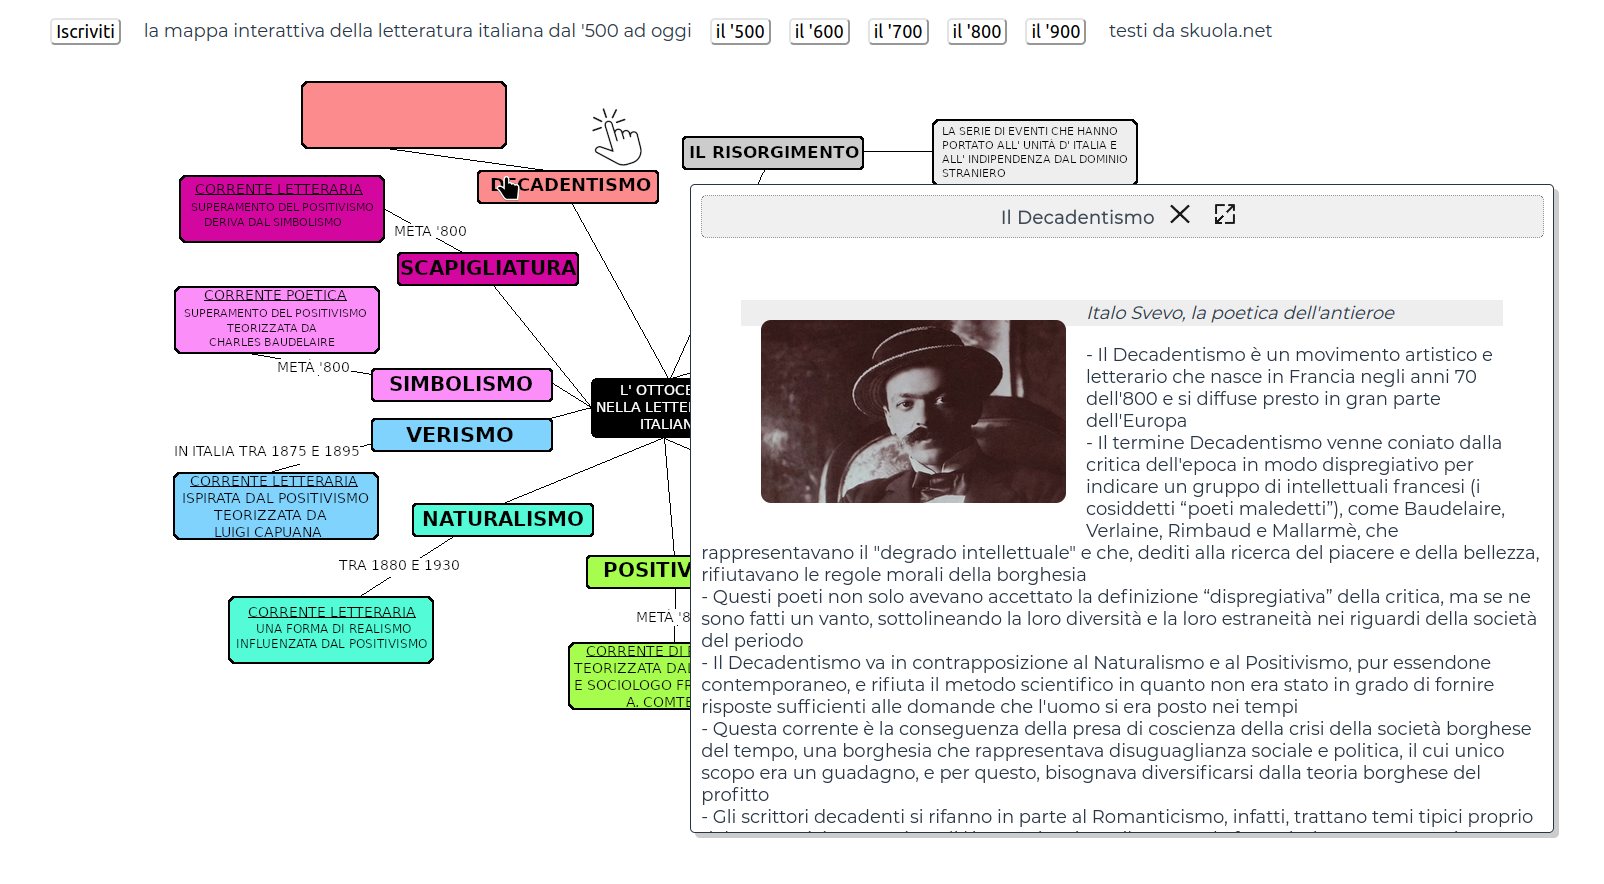Click magenta box 'Superamento del positivismo deriva dal simbolismo'
1604x884 pixels.
(x=282, y=209)
